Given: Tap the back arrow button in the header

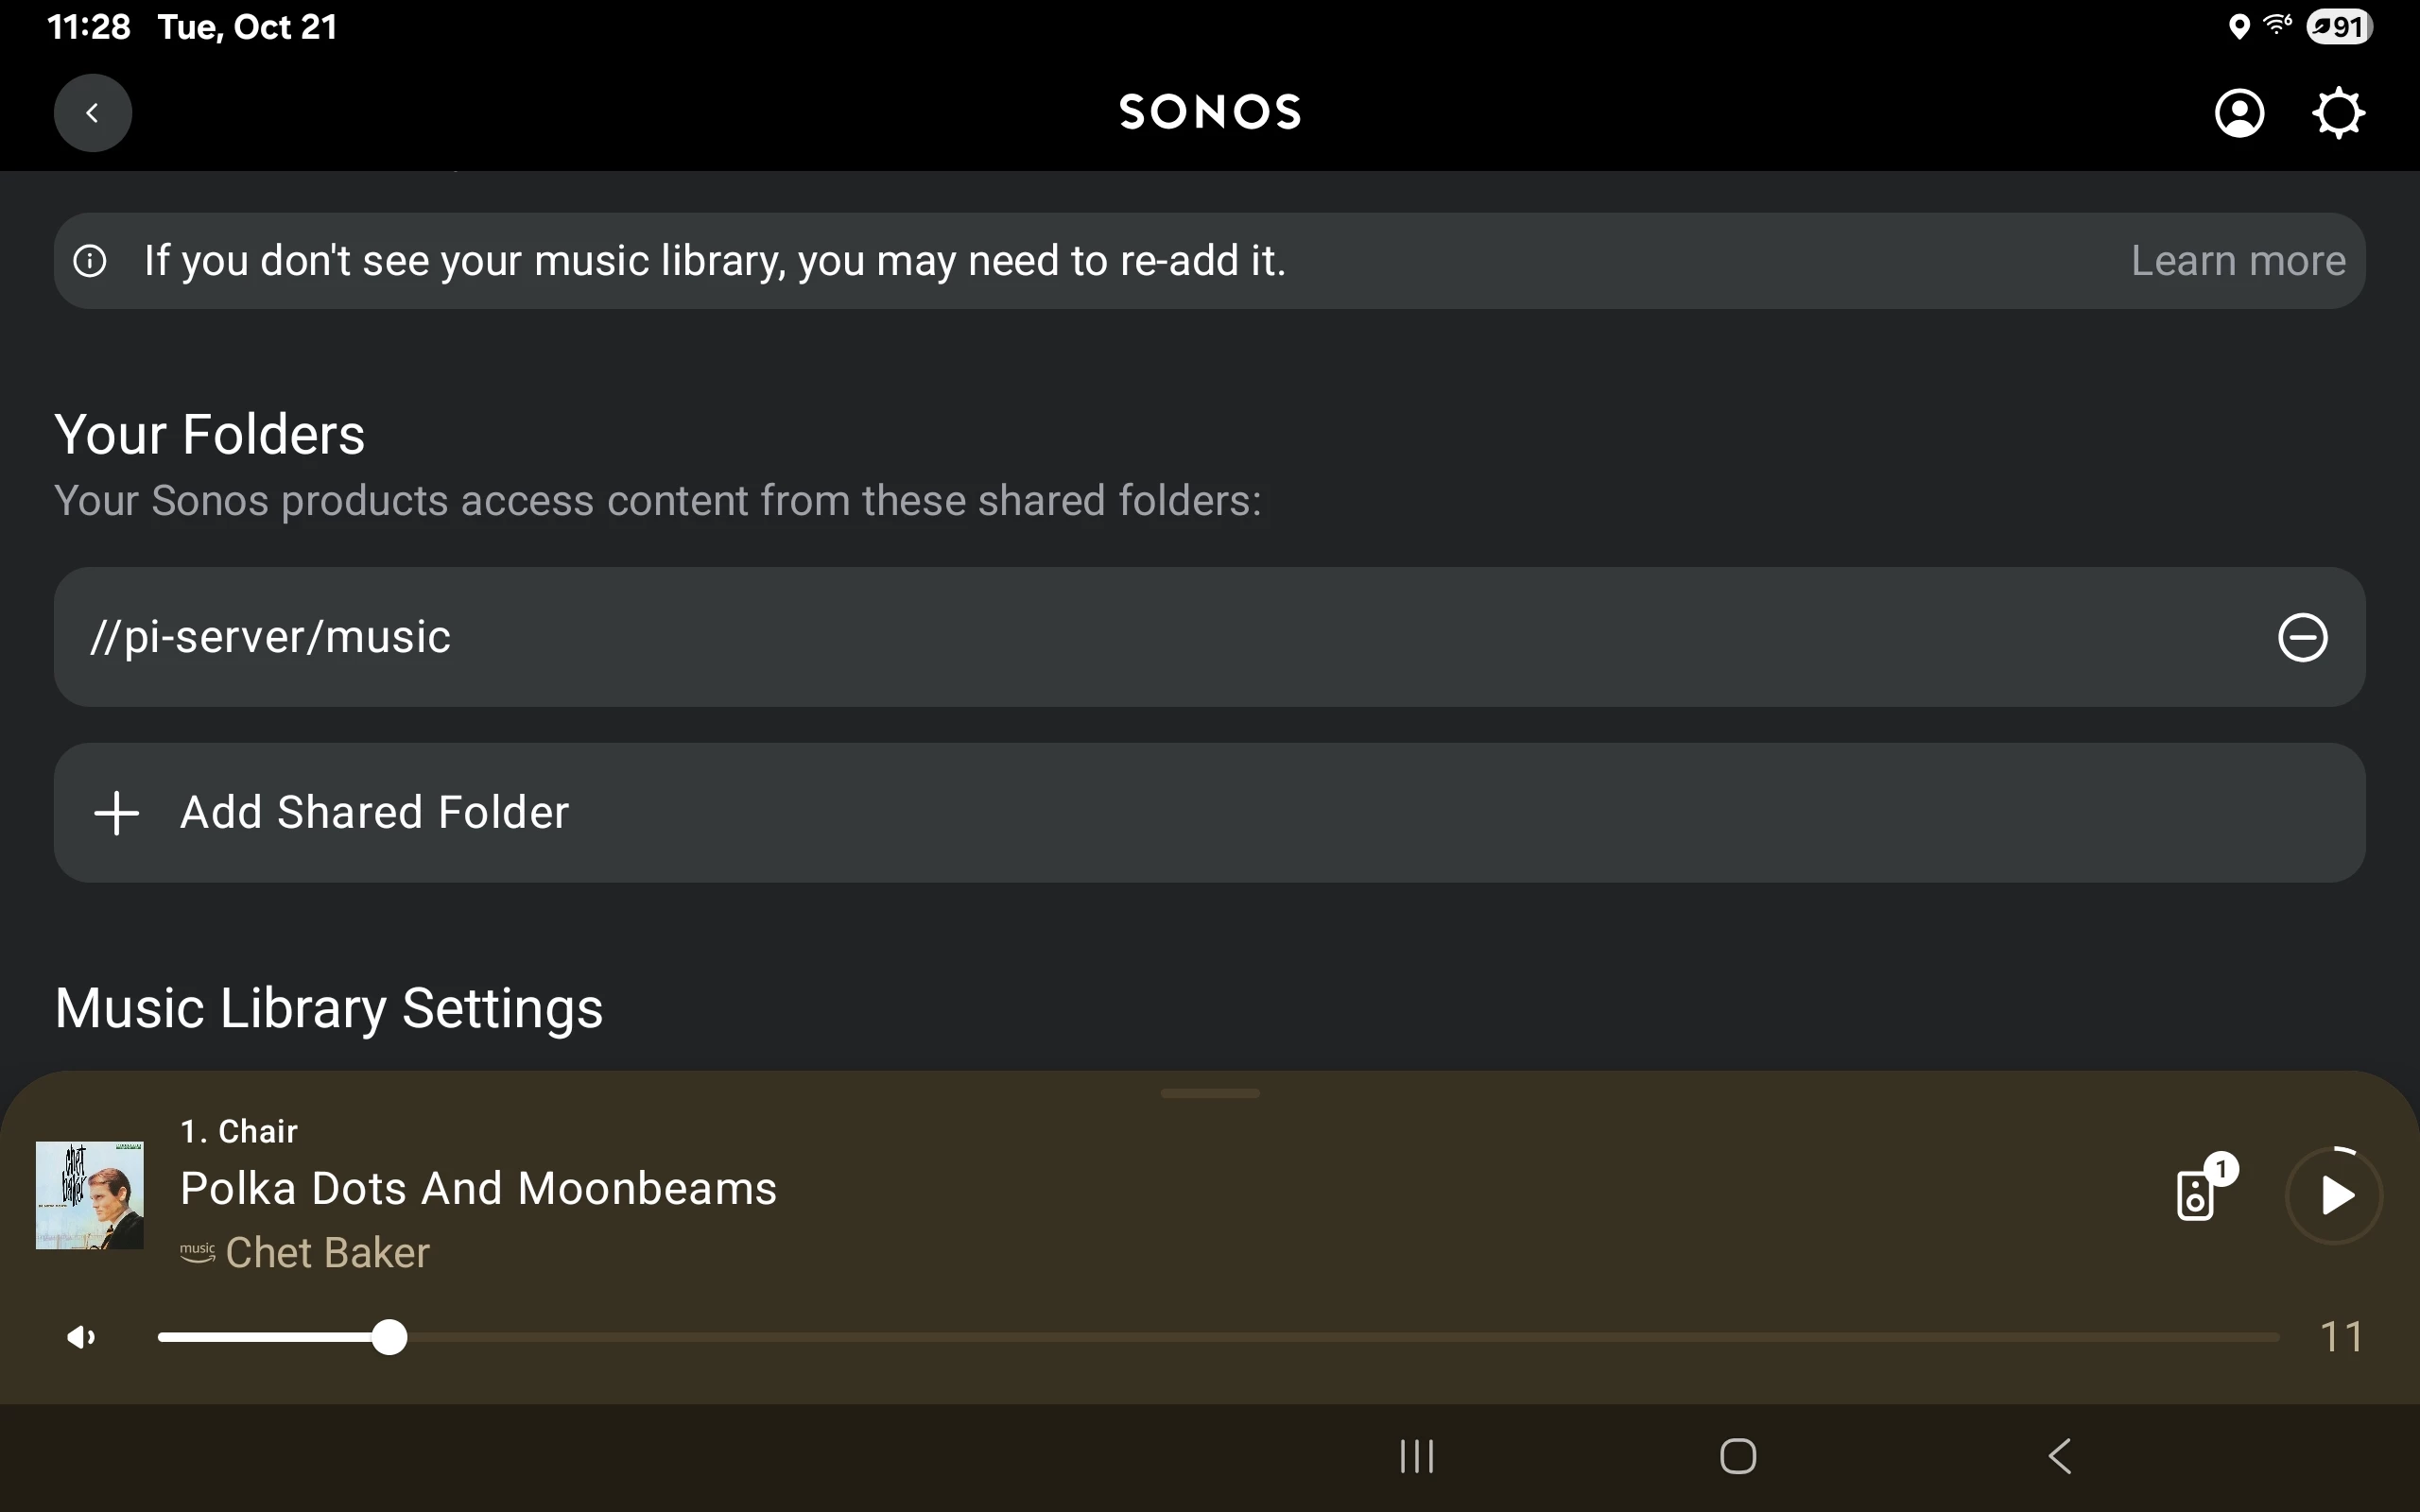Looking at the screenshot, I should coord(92,113).
